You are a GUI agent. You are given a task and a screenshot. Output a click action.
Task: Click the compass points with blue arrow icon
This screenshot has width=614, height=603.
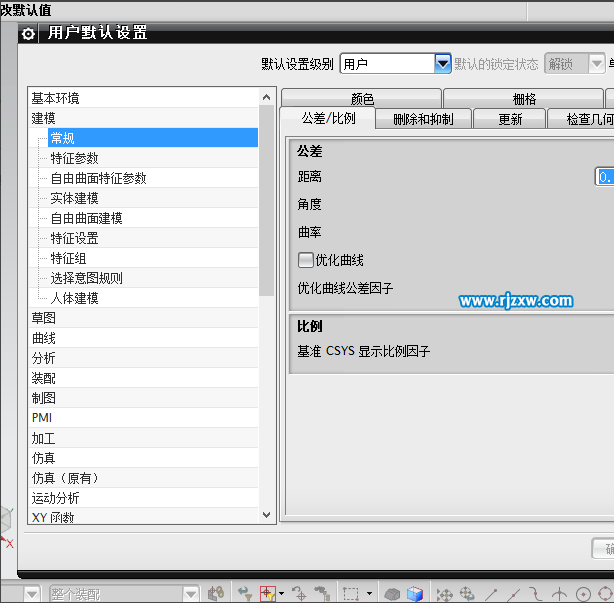pyautogui.click(x=467, y=594)
